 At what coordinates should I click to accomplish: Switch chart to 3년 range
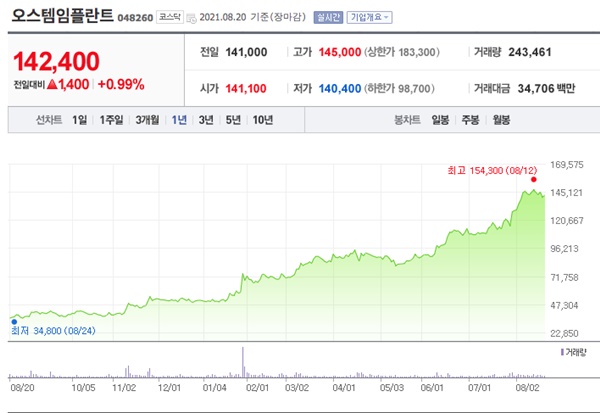[x=206, y=120]
